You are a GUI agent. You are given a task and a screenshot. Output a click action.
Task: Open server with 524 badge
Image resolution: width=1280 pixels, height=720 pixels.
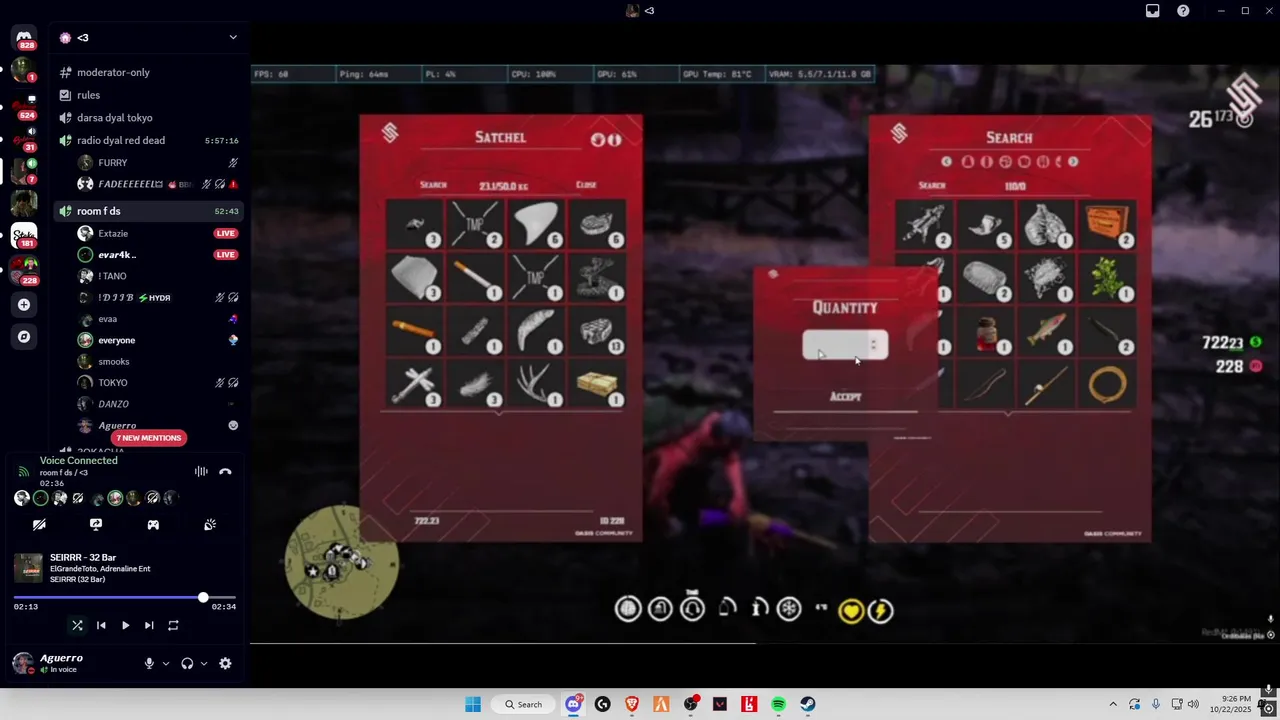pyautogui.click(x=24, y=105)
